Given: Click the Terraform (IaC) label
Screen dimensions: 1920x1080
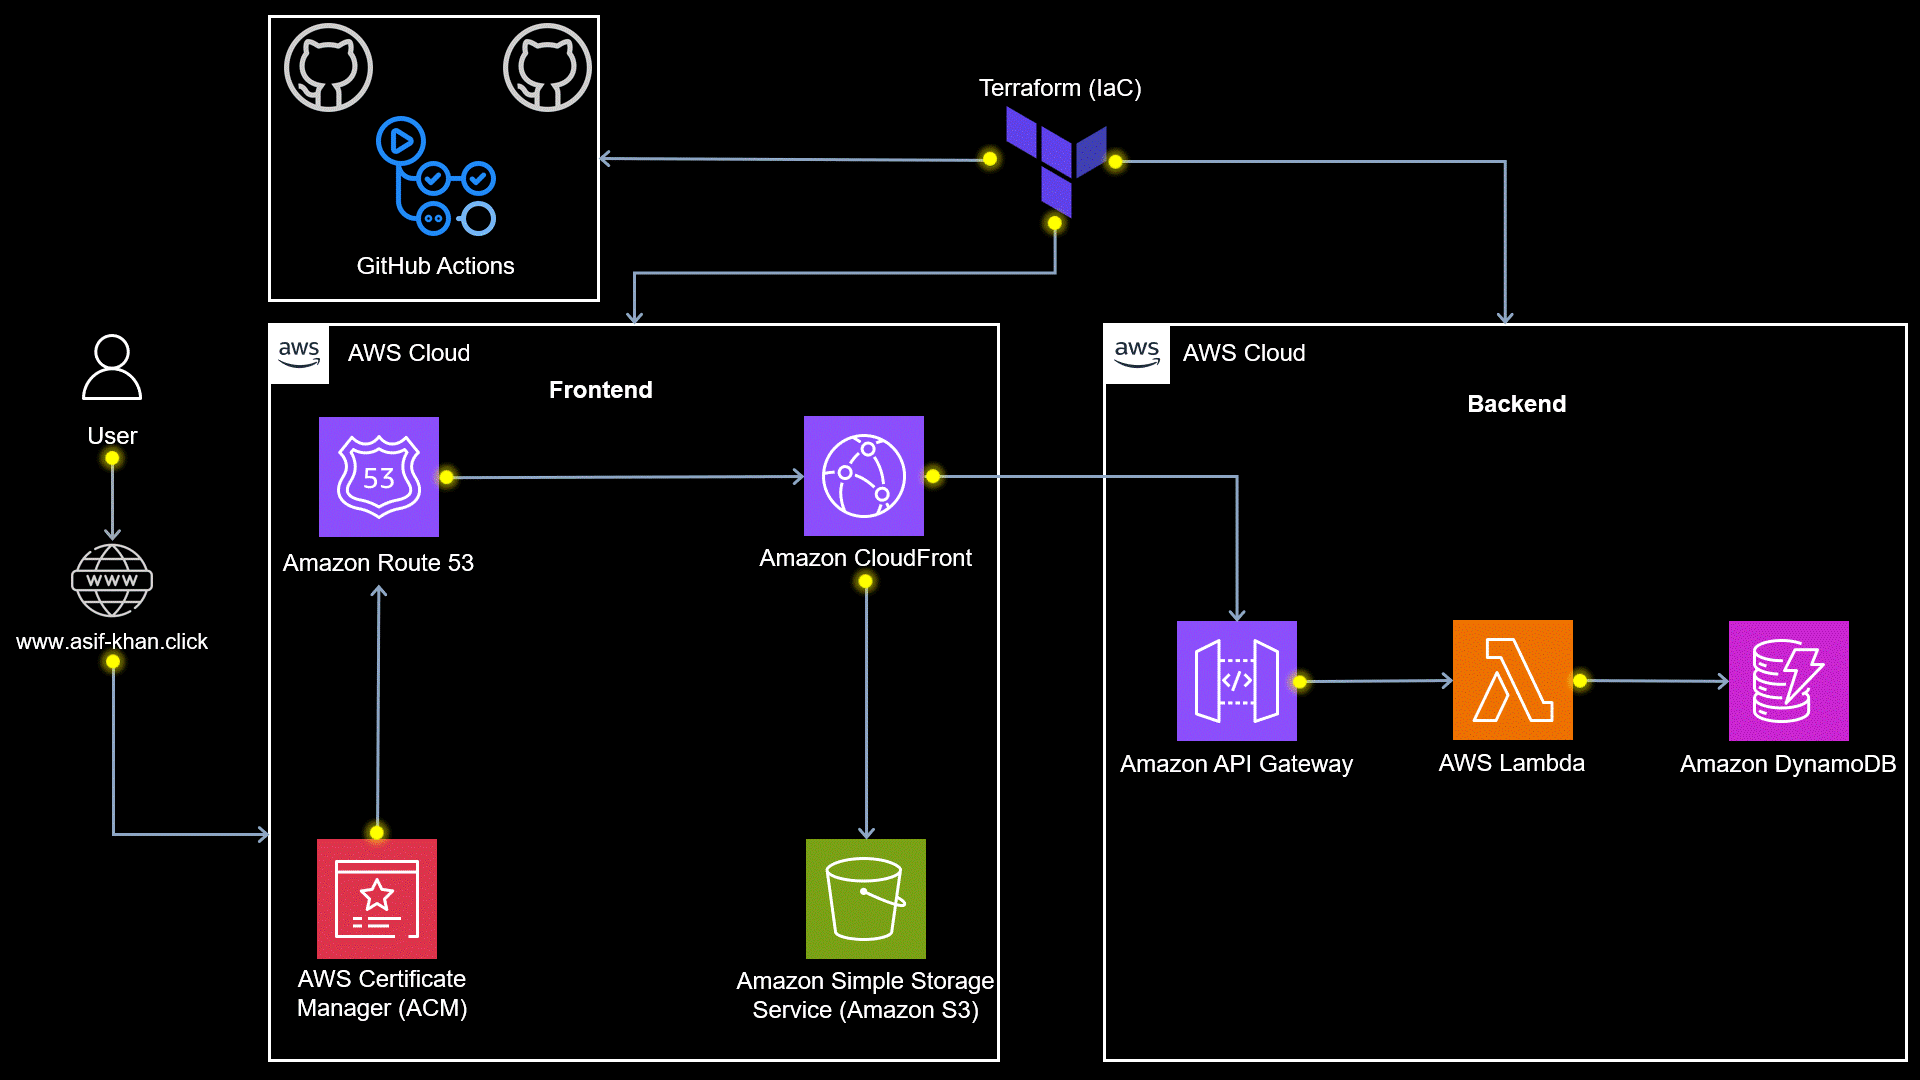Looking at the screenshot, I should click(x=1059, y=88).
